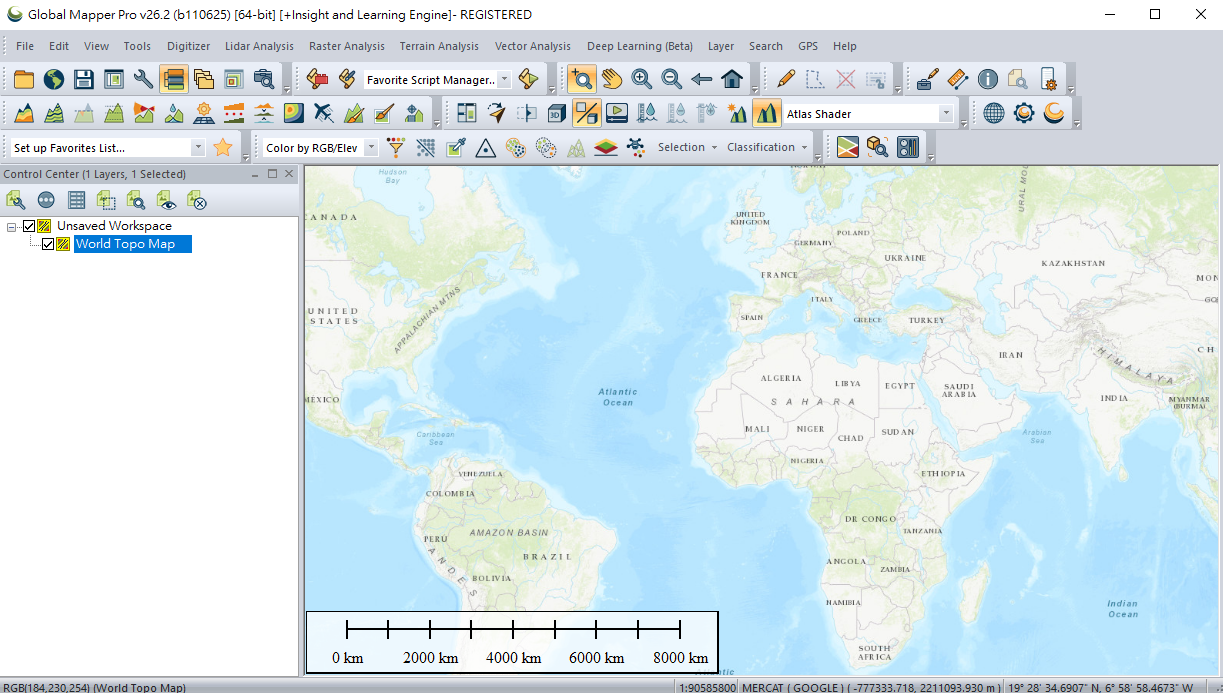Expand the Color by RGB/Elev dropdown
The height and width of the screenshot is (693, 1223).
click(x=371, y=148)
